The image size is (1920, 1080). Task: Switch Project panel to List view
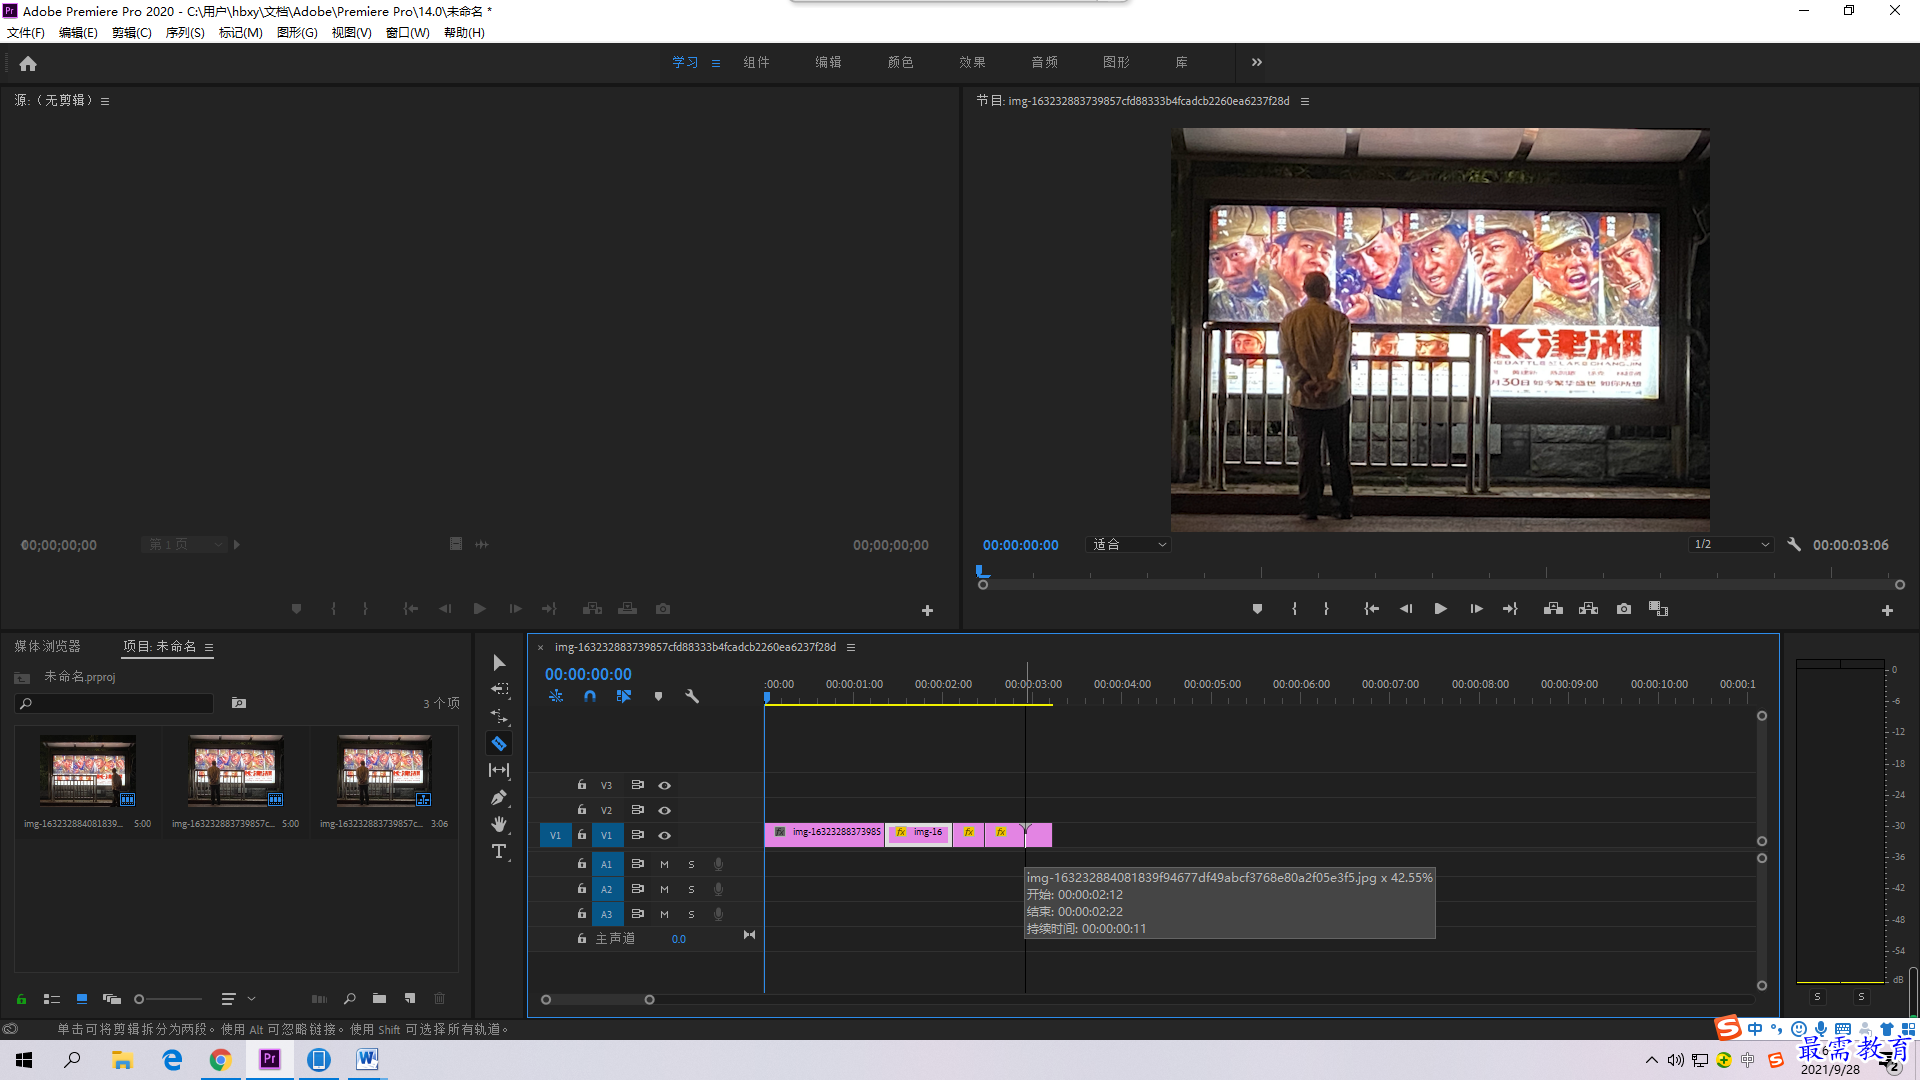click(52, 999)
